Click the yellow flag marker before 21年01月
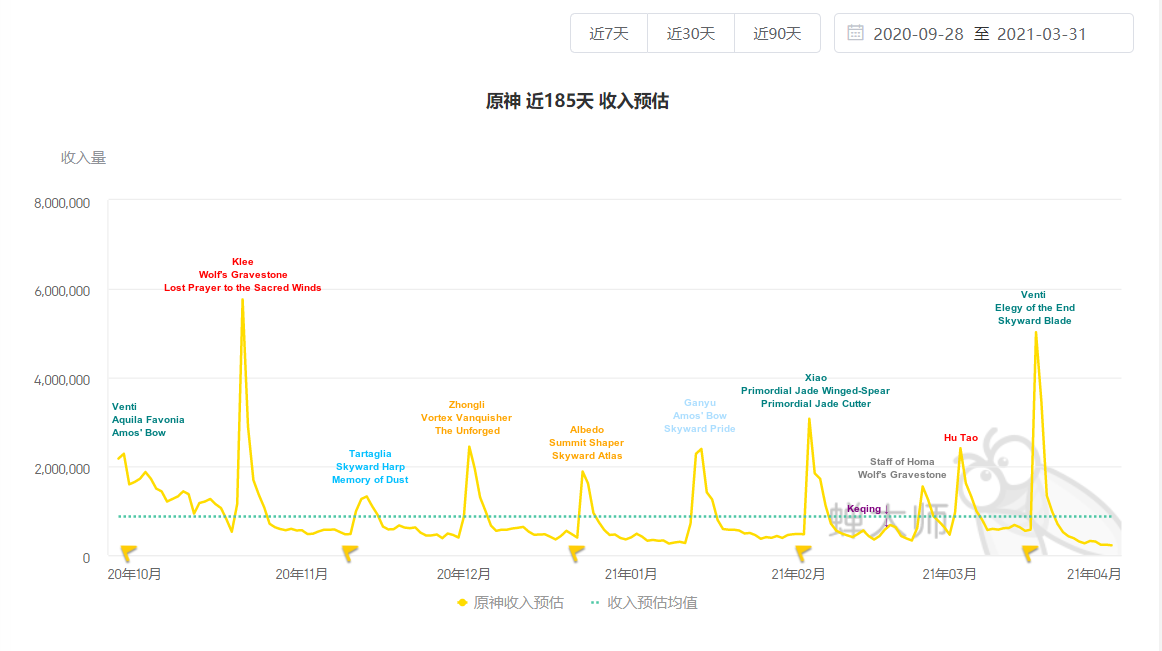The width and height of the screenshot is (1162, 651). pyautogui.click(x=577, y=553)
